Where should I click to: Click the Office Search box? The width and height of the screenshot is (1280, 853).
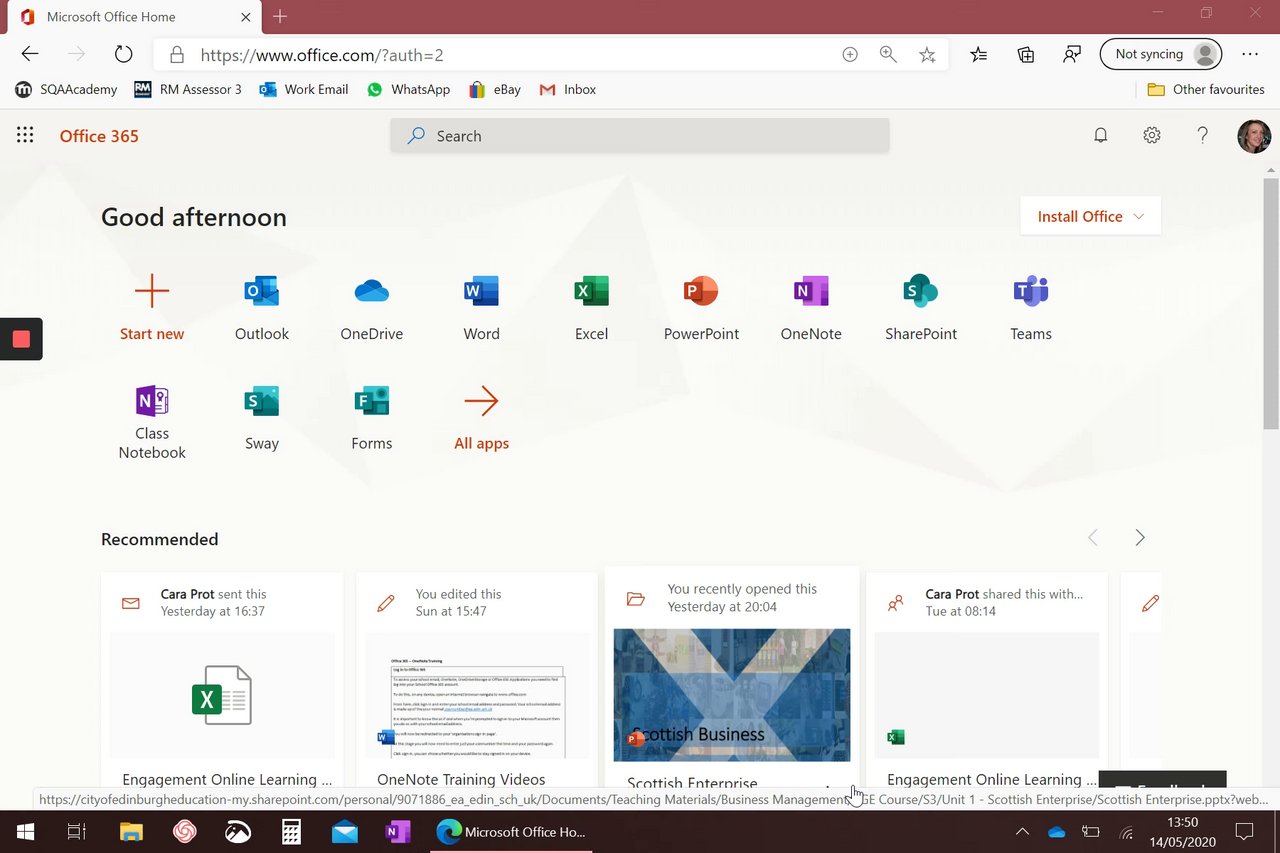640,136
